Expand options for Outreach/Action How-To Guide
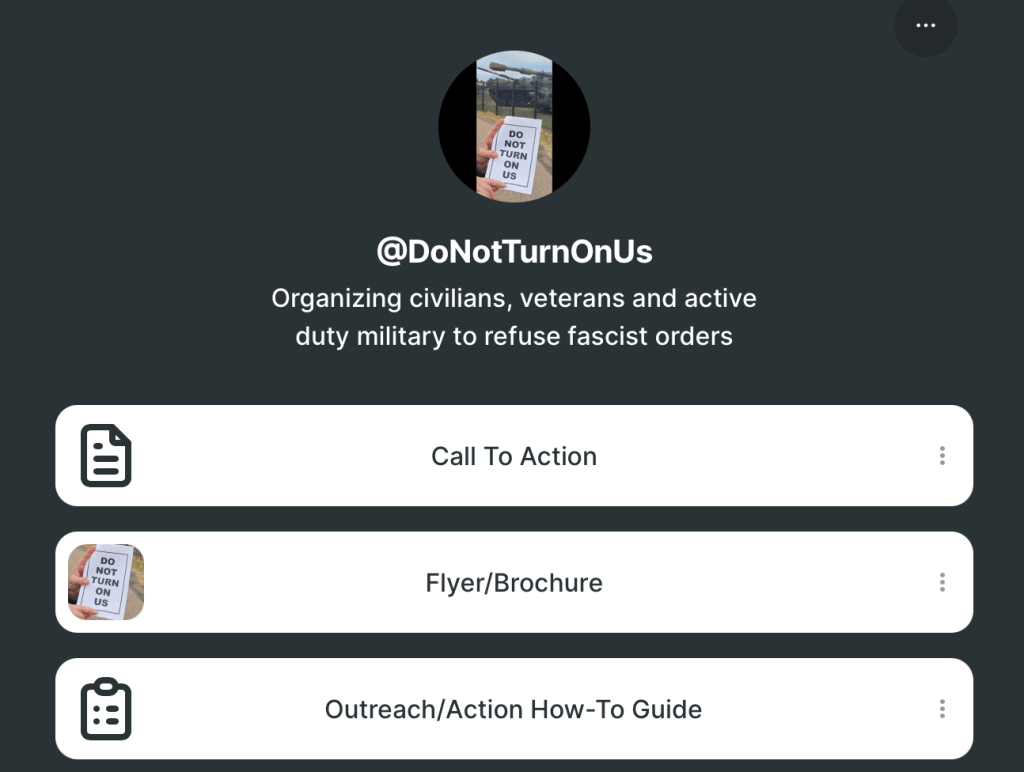The image size is (1024, 772). click(941, 709)
